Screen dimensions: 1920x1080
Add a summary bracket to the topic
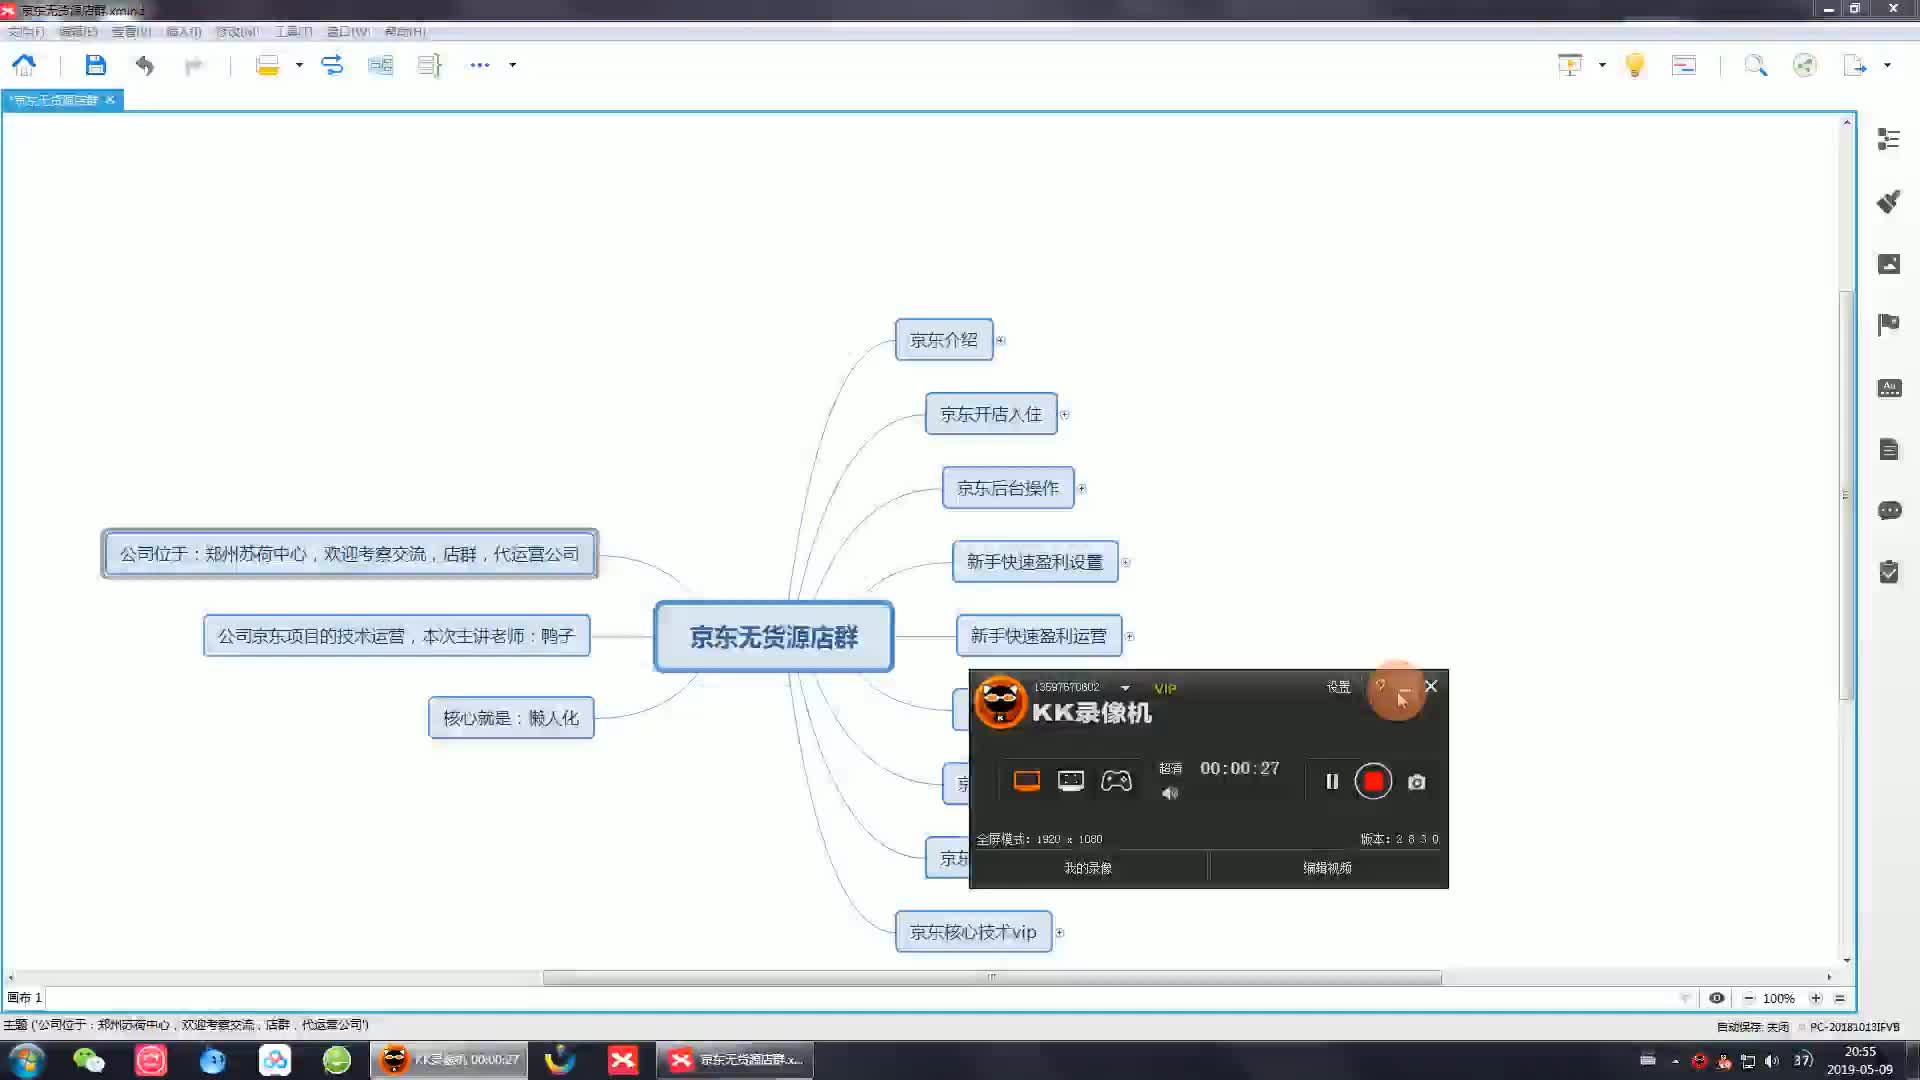[429, 66]
